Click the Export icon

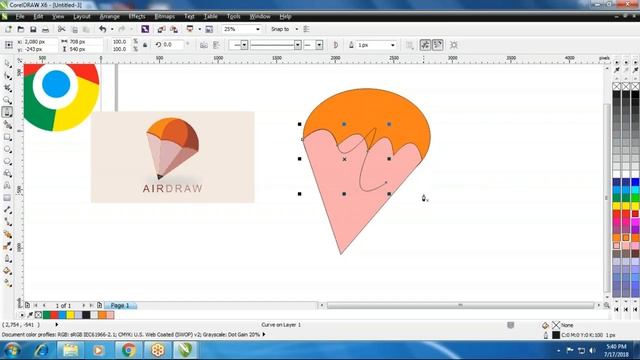(174, 29)
